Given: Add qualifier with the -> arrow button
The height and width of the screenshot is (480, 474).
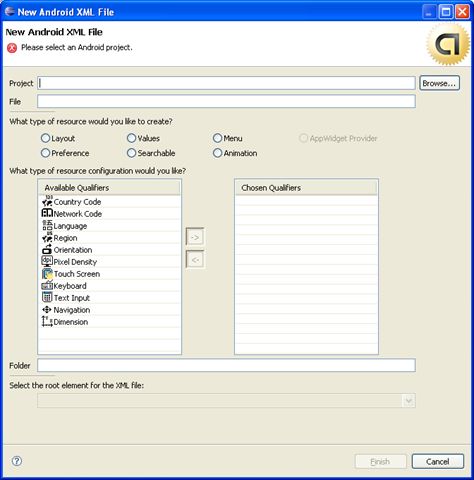Looking at the screenshot, I should 195,237.
